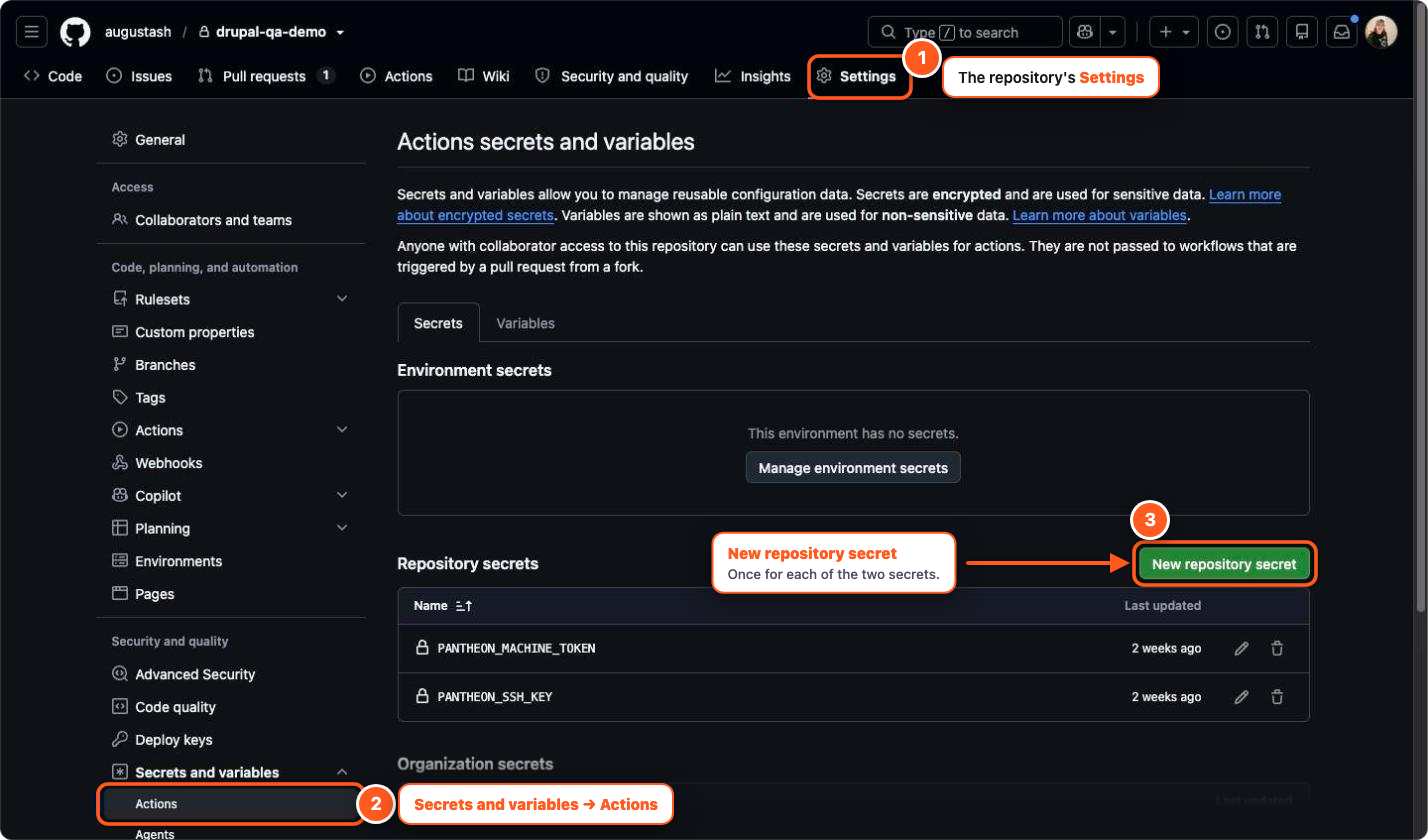Open the Copilot dropdown arrow
The width and height of the screenshot is (1428, 840).
coord(1114,32)
